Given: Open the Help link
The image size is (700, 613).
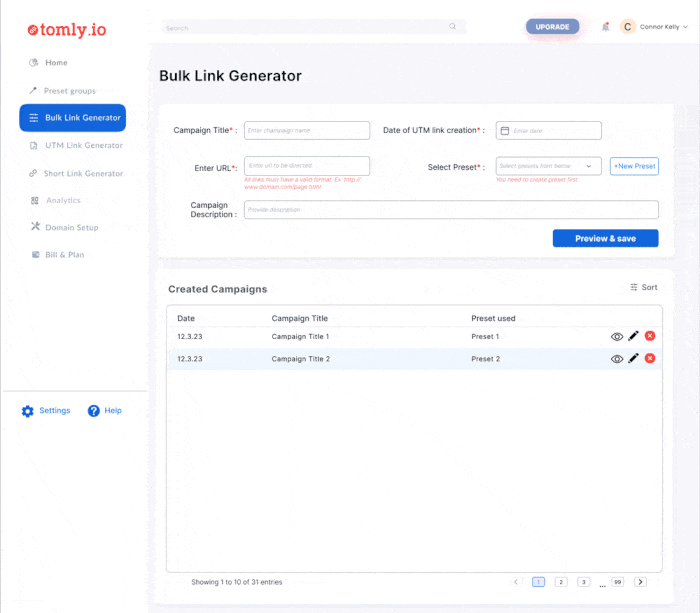Looking at the screenshot, I should click(x=113, y=410).
